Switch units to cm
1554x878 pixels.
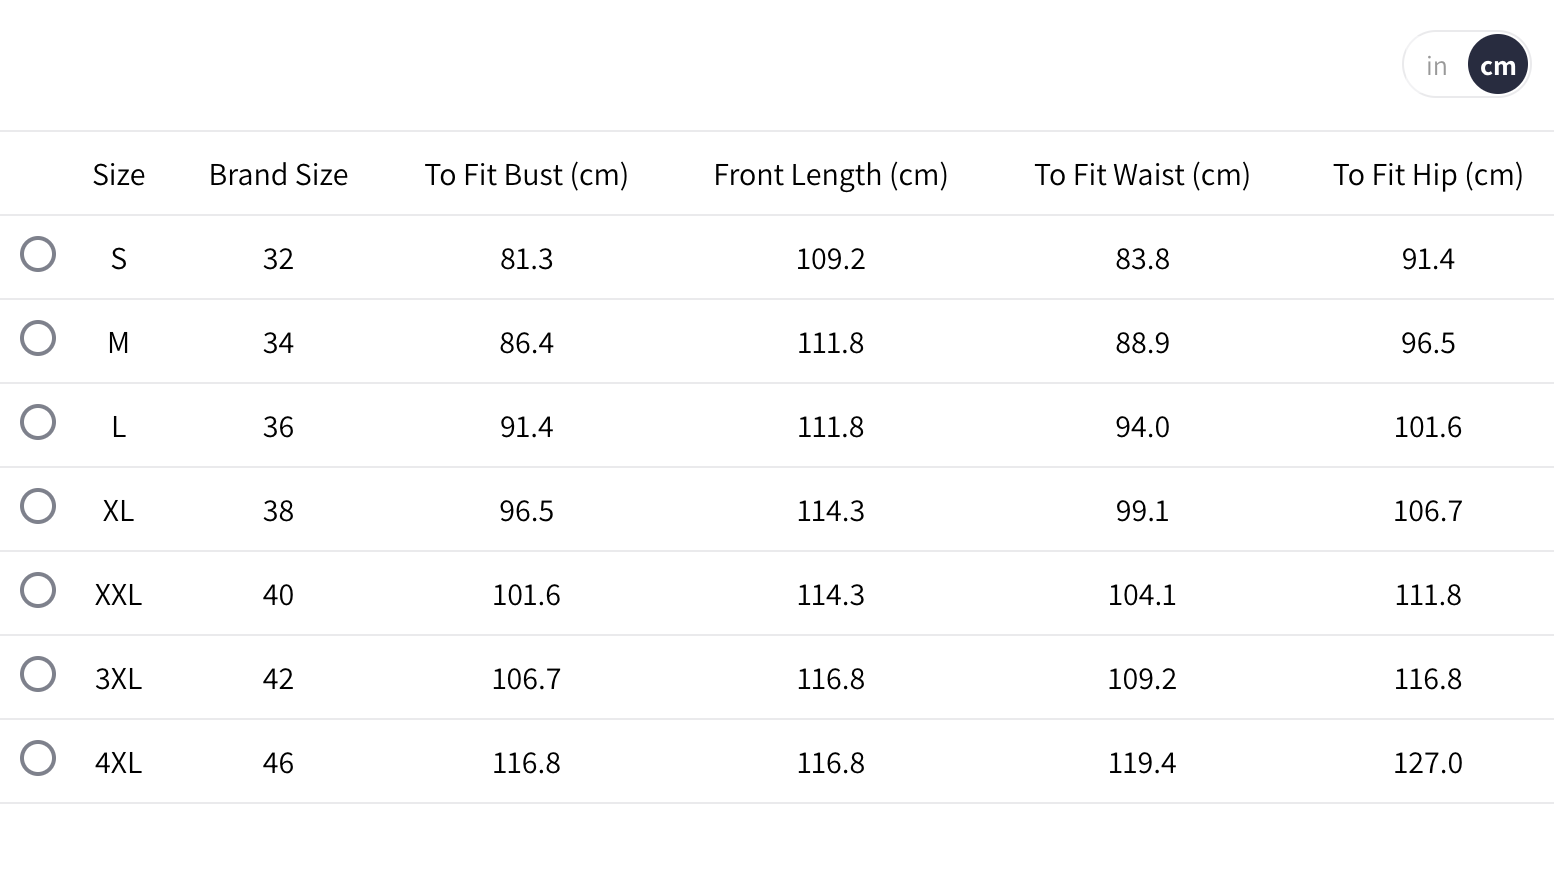1497,66
